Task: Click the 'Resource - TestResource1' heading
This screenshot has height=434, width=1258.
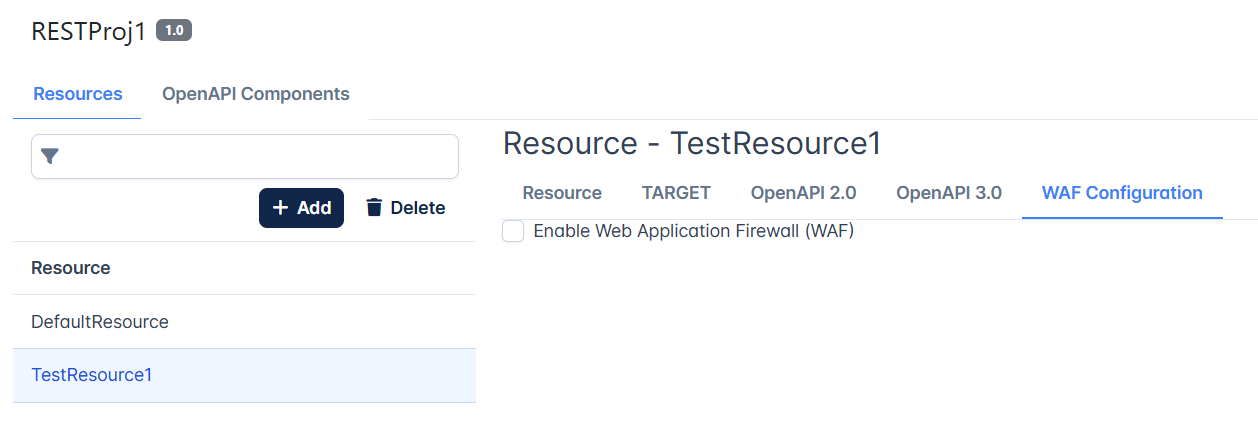Action: [692, 143]
